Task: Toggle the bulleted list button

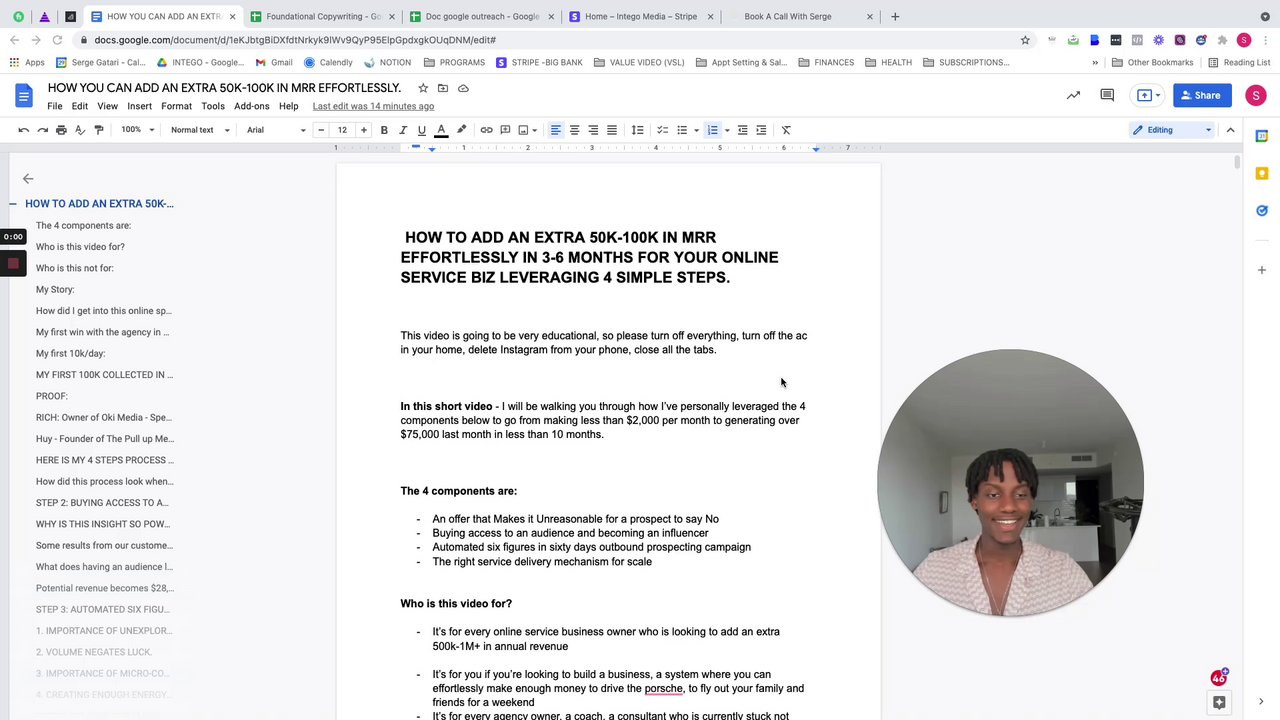Action: tap(682, 130)
